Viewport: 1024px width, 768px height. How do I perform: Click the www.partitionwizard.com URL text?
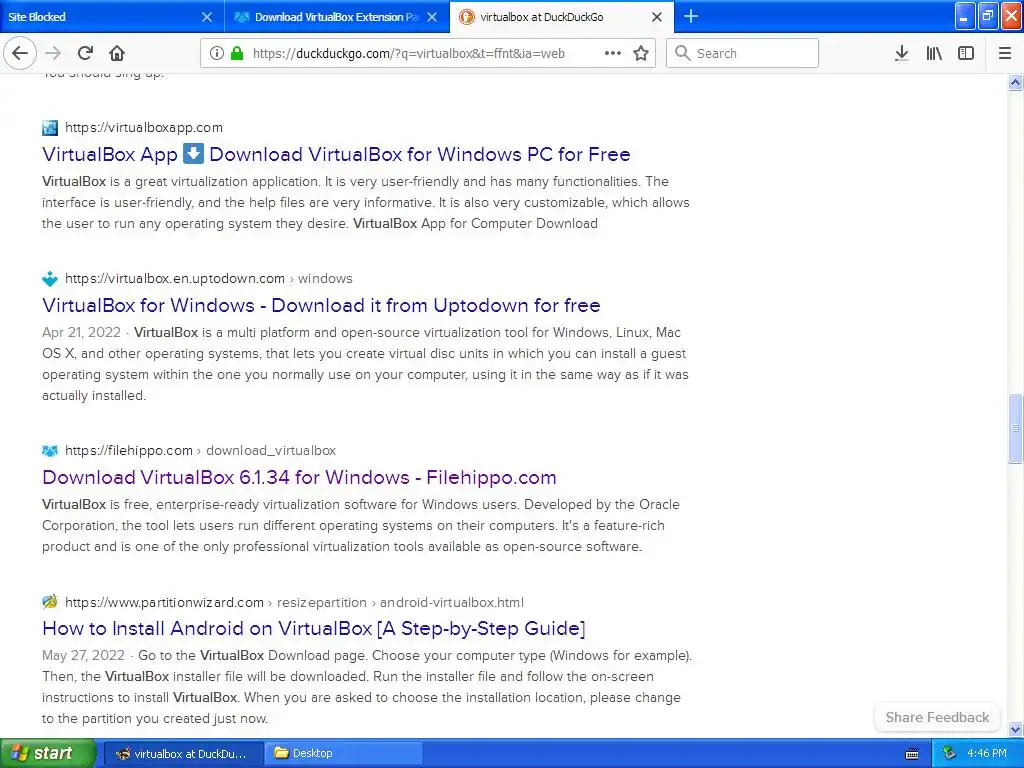(x=164, y=602)
